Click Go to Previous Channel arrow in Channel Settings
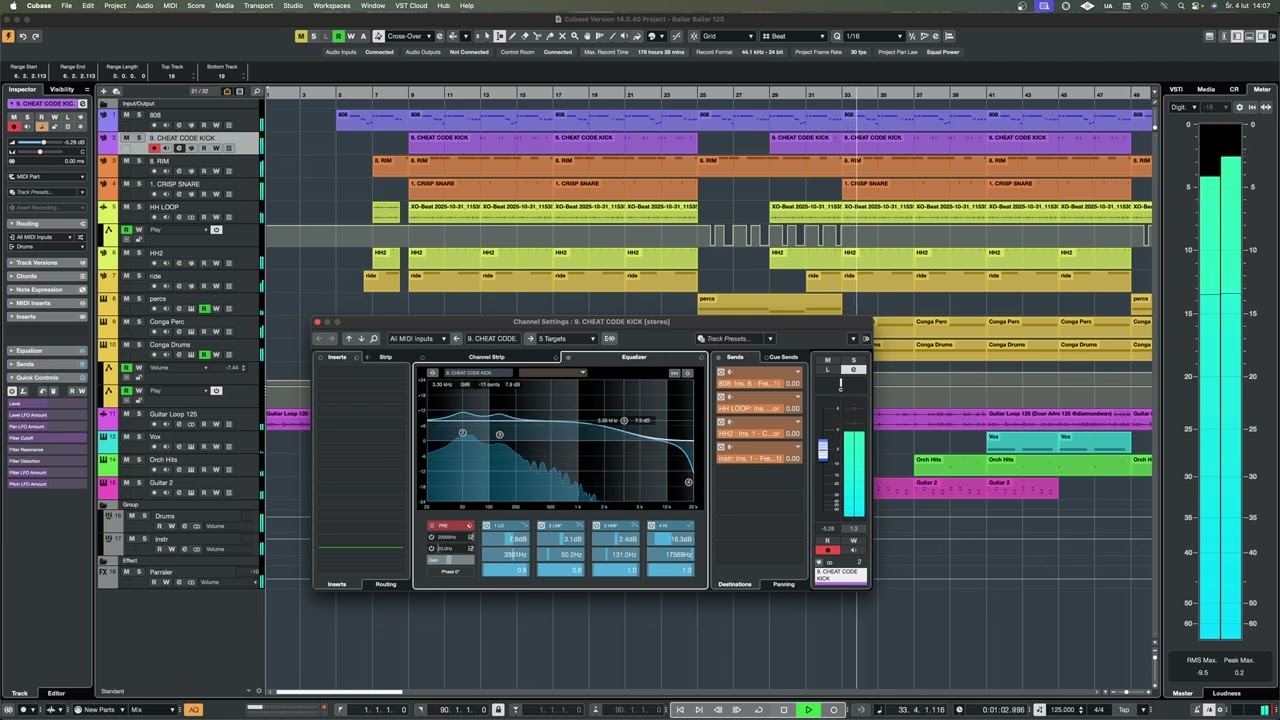Screen dimensions: 1280x720 (x=349, y=339)
